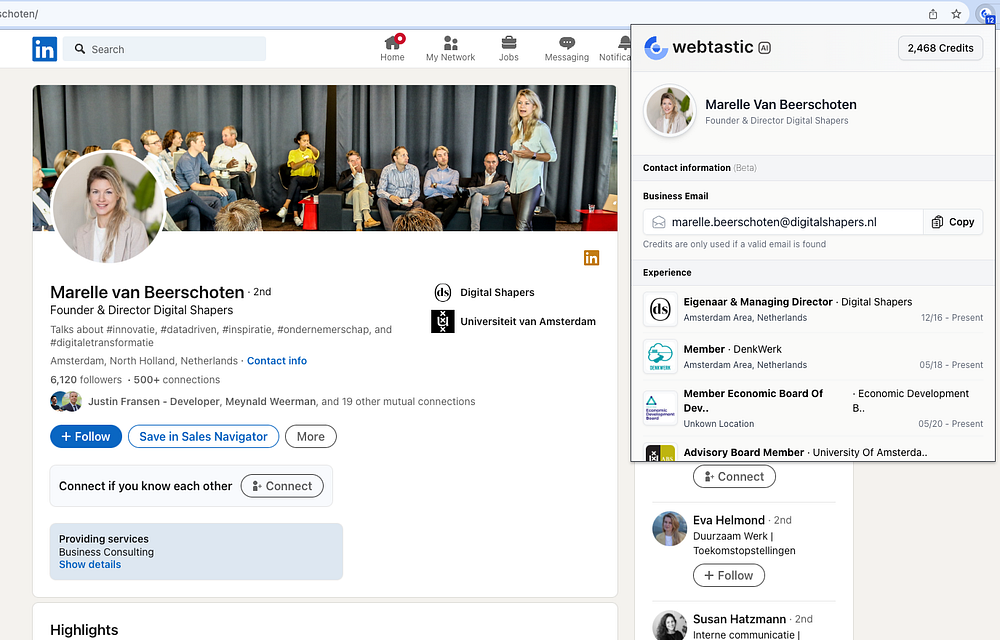The height and width of the screenshot is (640, 1000).
Task: Copy the business email address
Action: tap(953, 222)
